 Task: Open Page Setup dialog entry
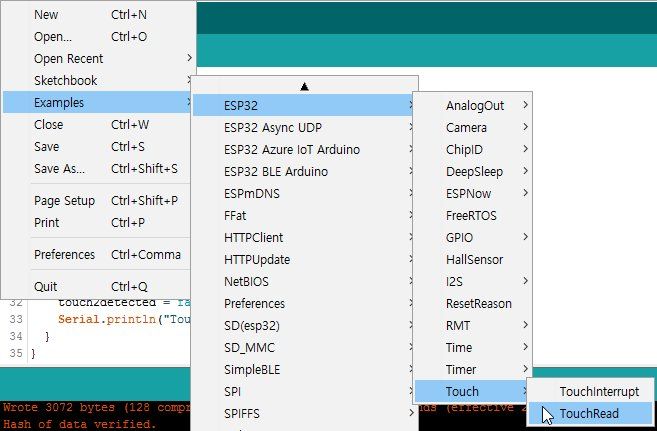coord(98,201)
